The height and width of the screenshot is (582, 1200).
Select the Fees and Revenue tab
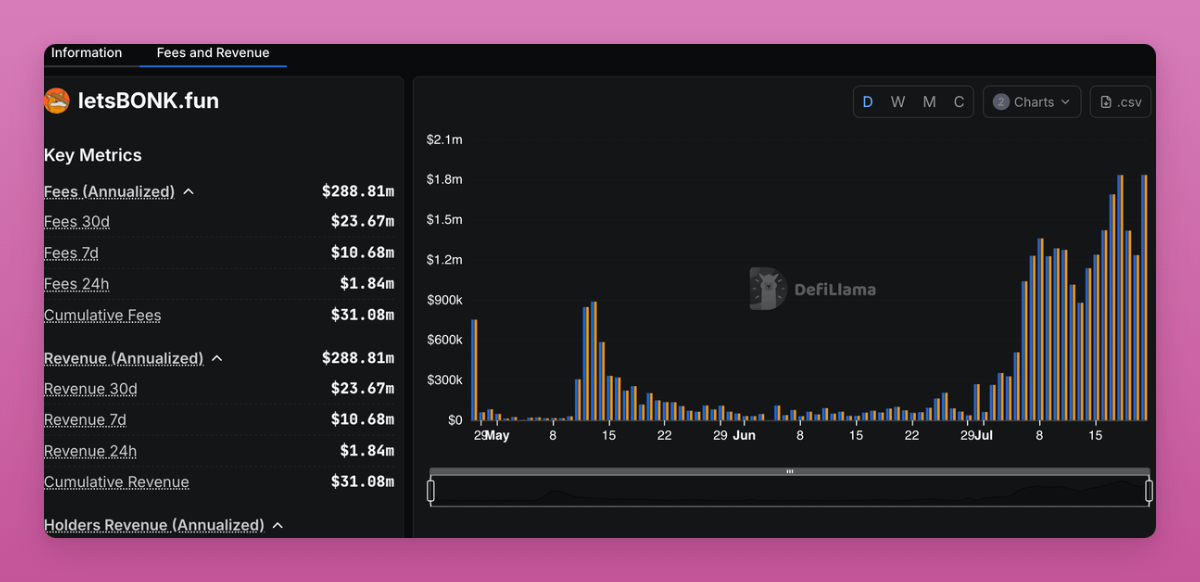213,53
